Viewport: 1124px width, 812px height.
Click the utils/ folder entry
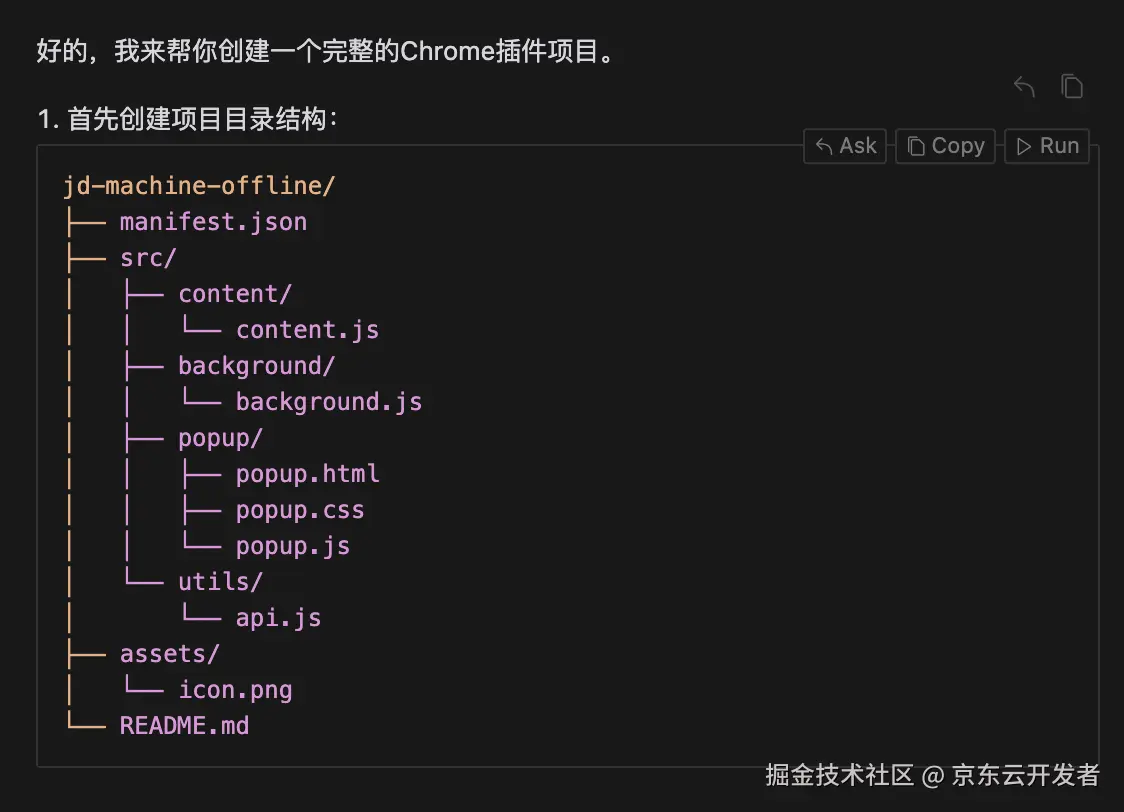[220, 582]
